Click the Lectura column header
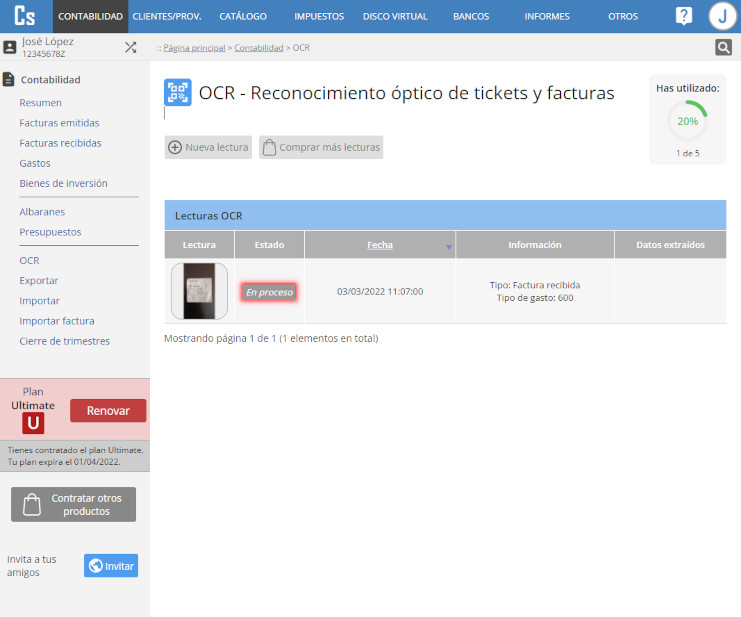The image size is (741, 617). click(x=199, y=245)
